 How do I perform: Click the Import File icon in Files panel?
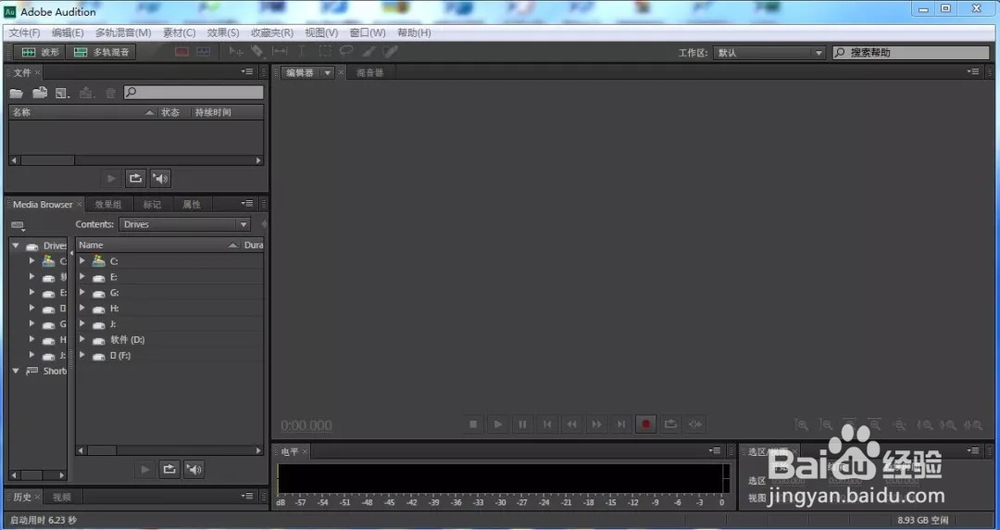pyautogui.click(x=40, y=93)
